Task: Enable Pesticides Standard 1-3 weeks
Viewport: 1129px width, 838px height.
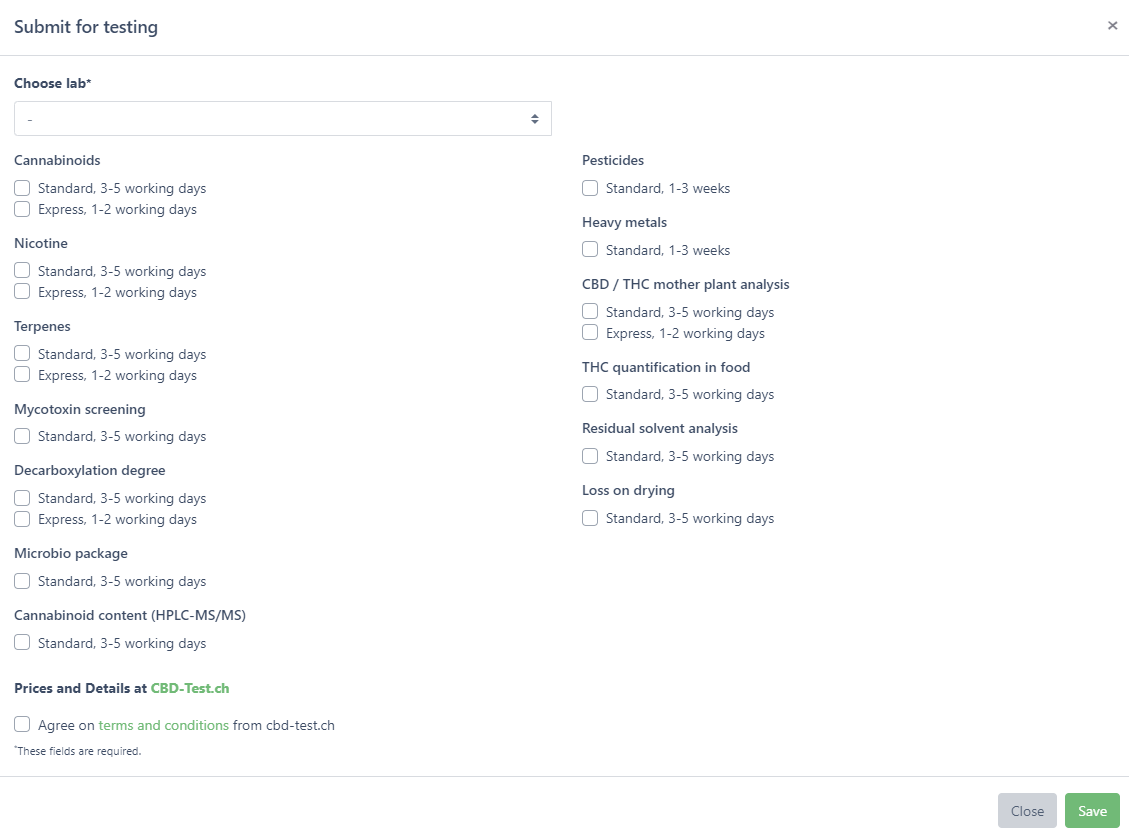Action: pos(590,188)
